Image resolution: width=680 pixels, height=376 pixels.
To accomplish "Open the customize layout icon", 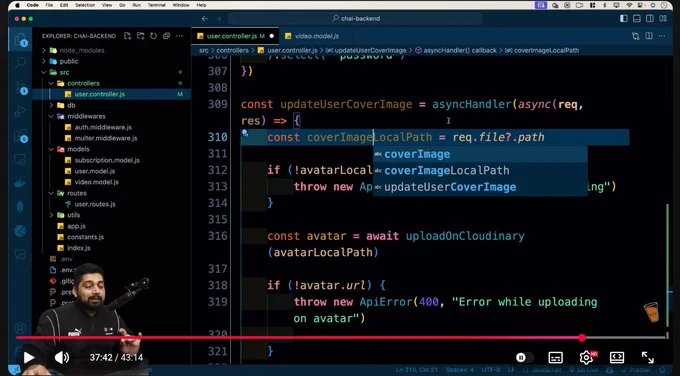I will (663, 19).
